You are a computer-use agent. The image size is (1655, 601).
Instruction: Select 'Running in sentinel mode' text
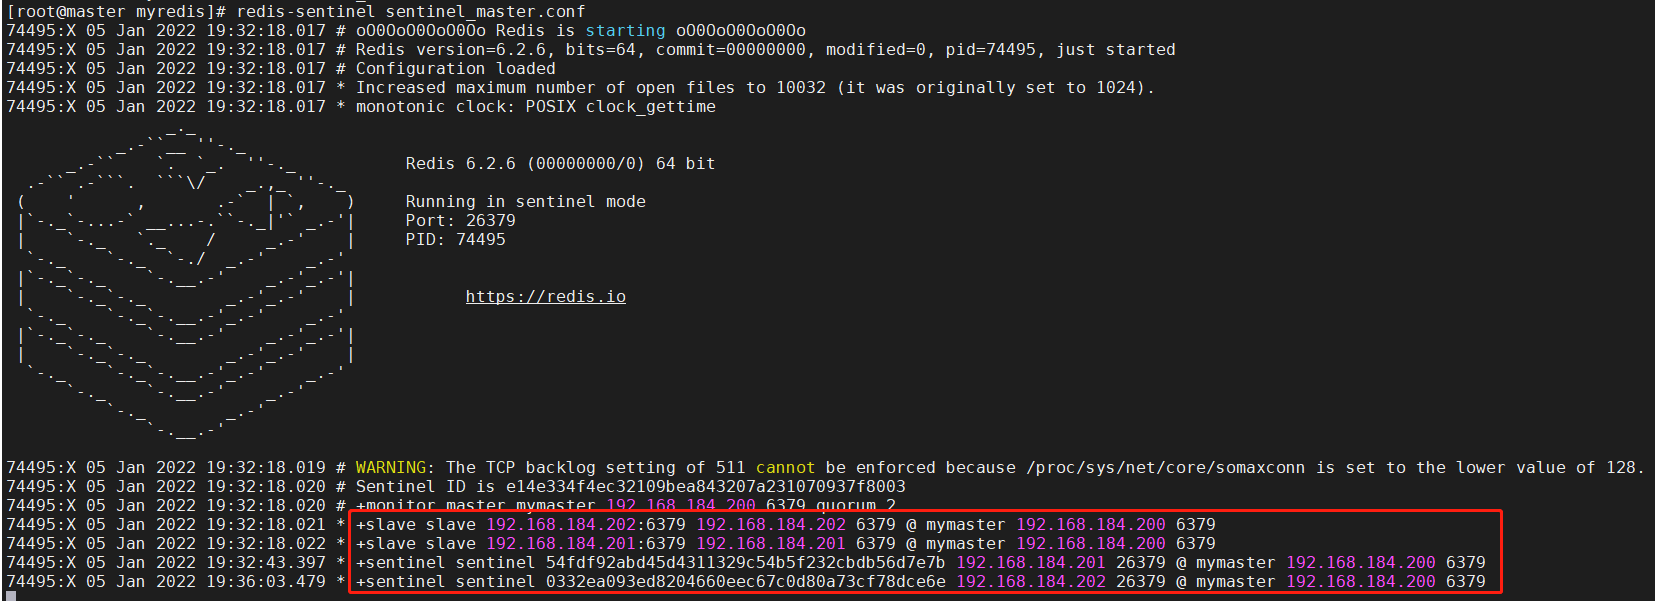(x=526, y=201)
